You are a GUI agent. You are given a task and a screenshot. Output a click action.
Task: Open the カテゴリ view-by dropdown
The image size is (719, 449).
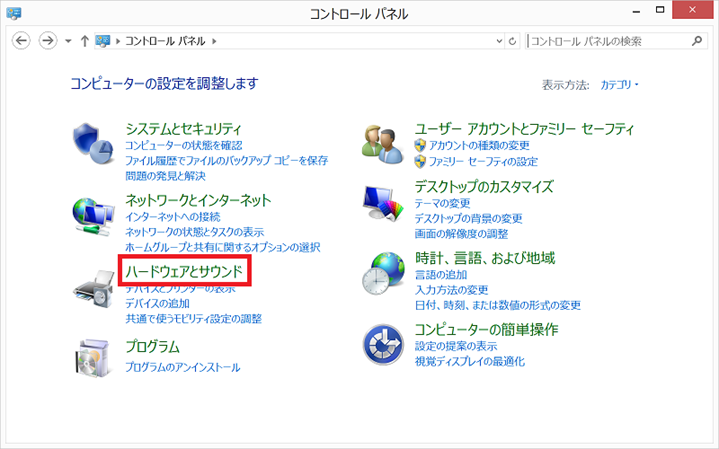619,85
